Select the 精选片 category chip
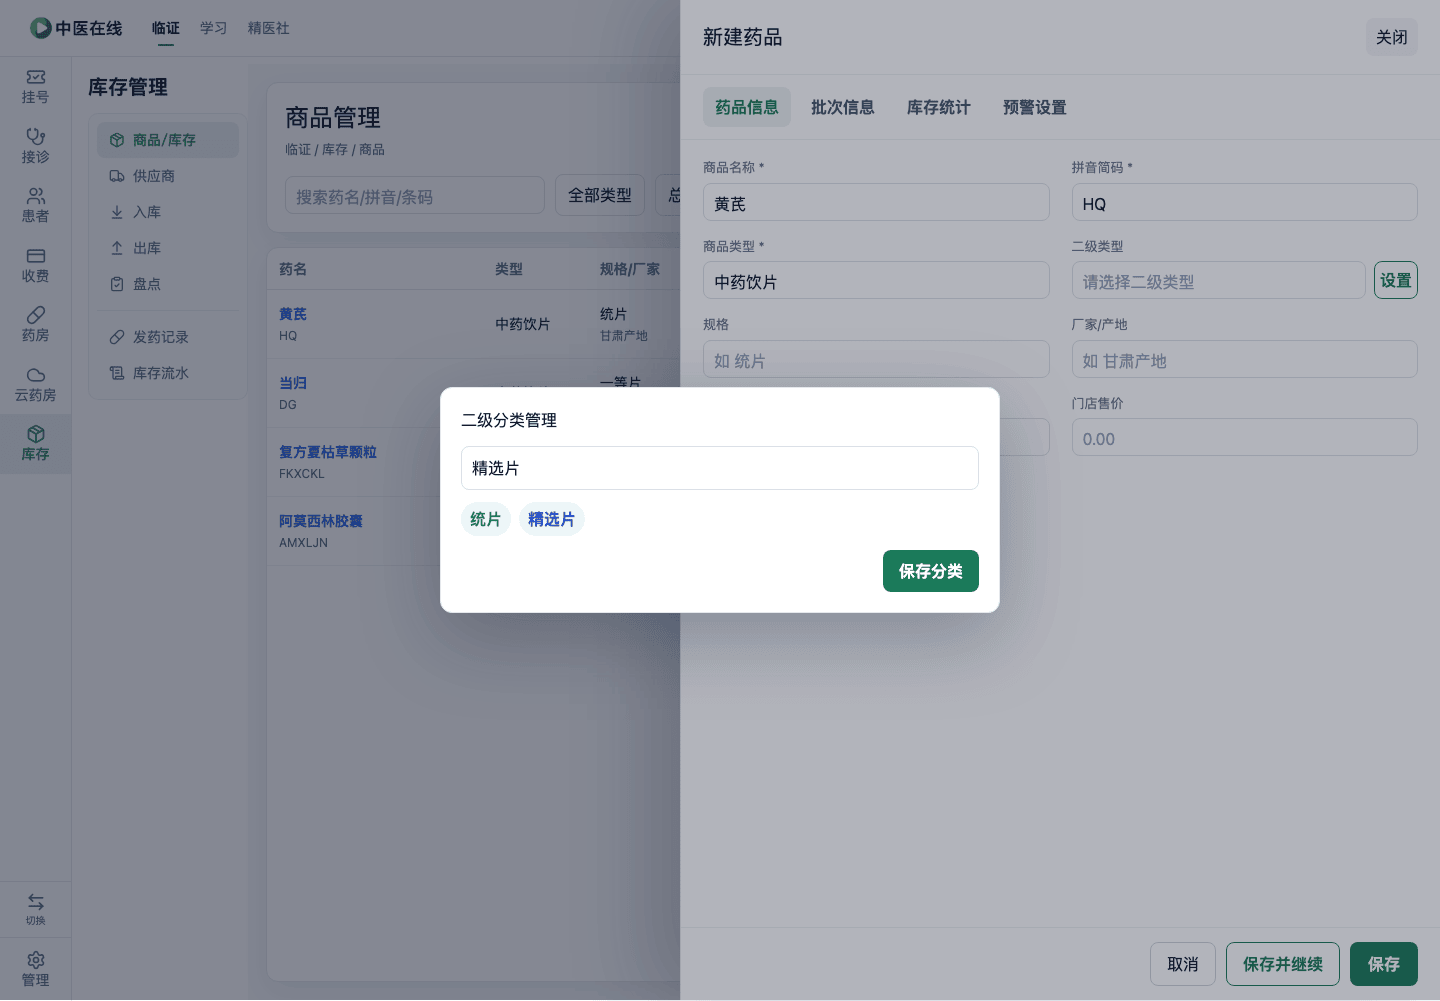Image resolution: width=1440 pixels, height=1001 pixels. pyautogui.click(x=552, y=519)
